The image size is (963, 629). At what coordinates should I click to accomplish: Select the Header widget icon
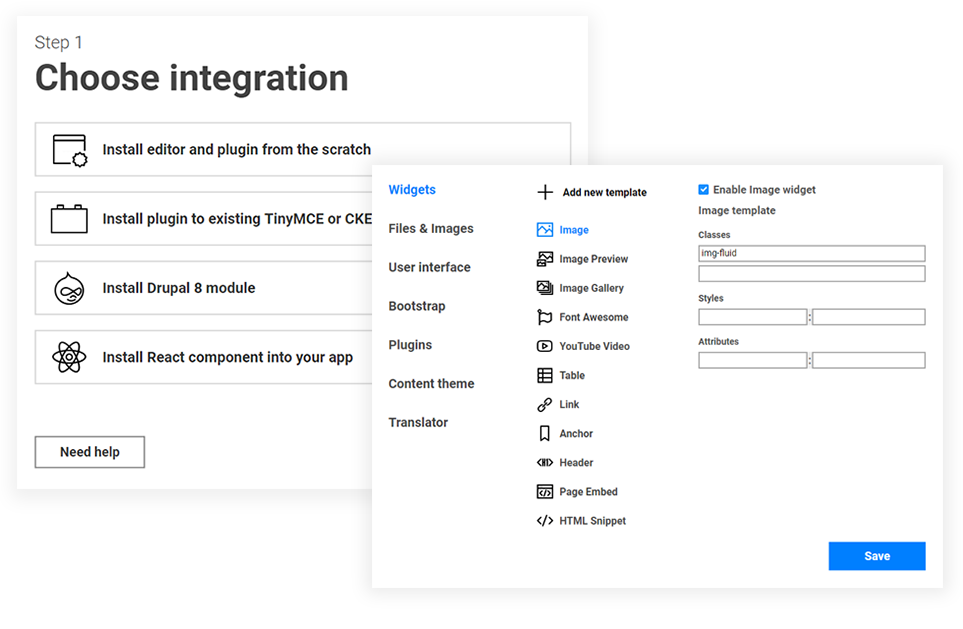pyautogui.click(x=545, y=463)
